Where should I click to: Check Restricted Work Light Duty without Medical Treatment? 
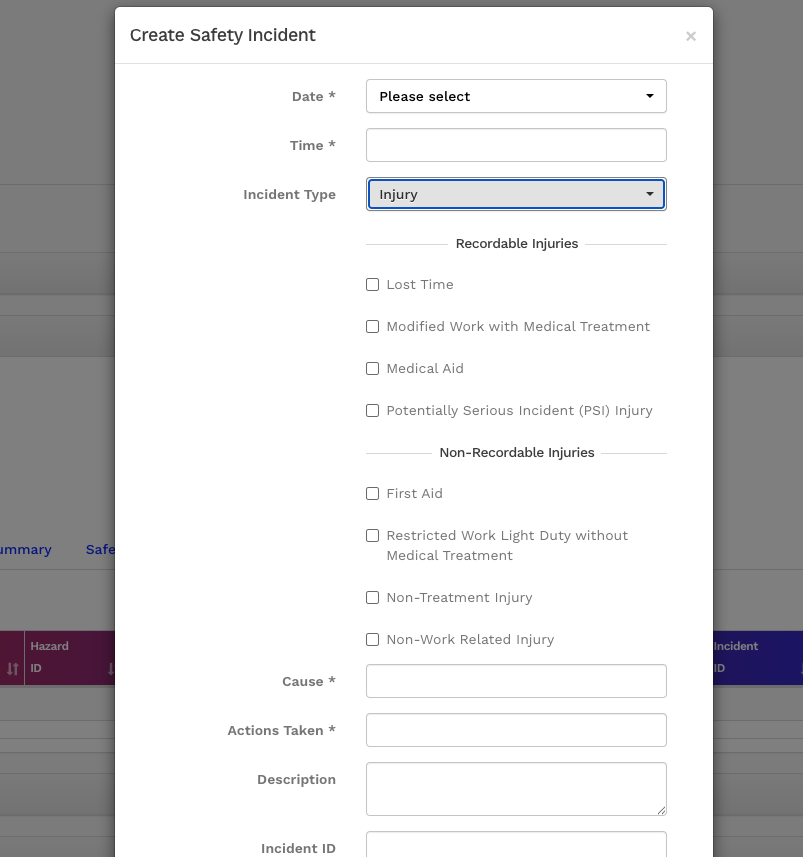tap(372, 535)
